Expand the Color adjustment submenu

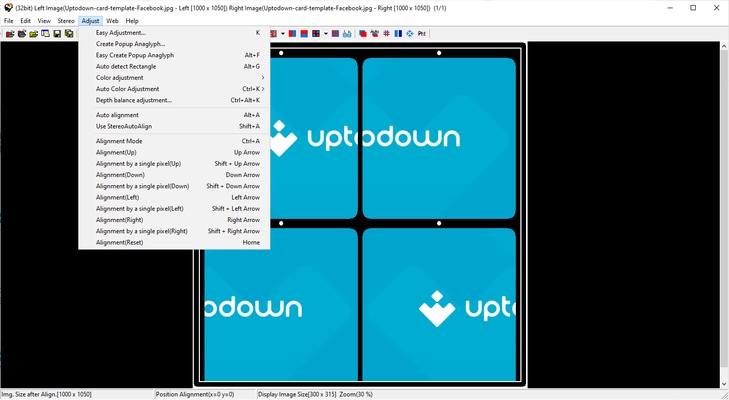click(174, 78)
